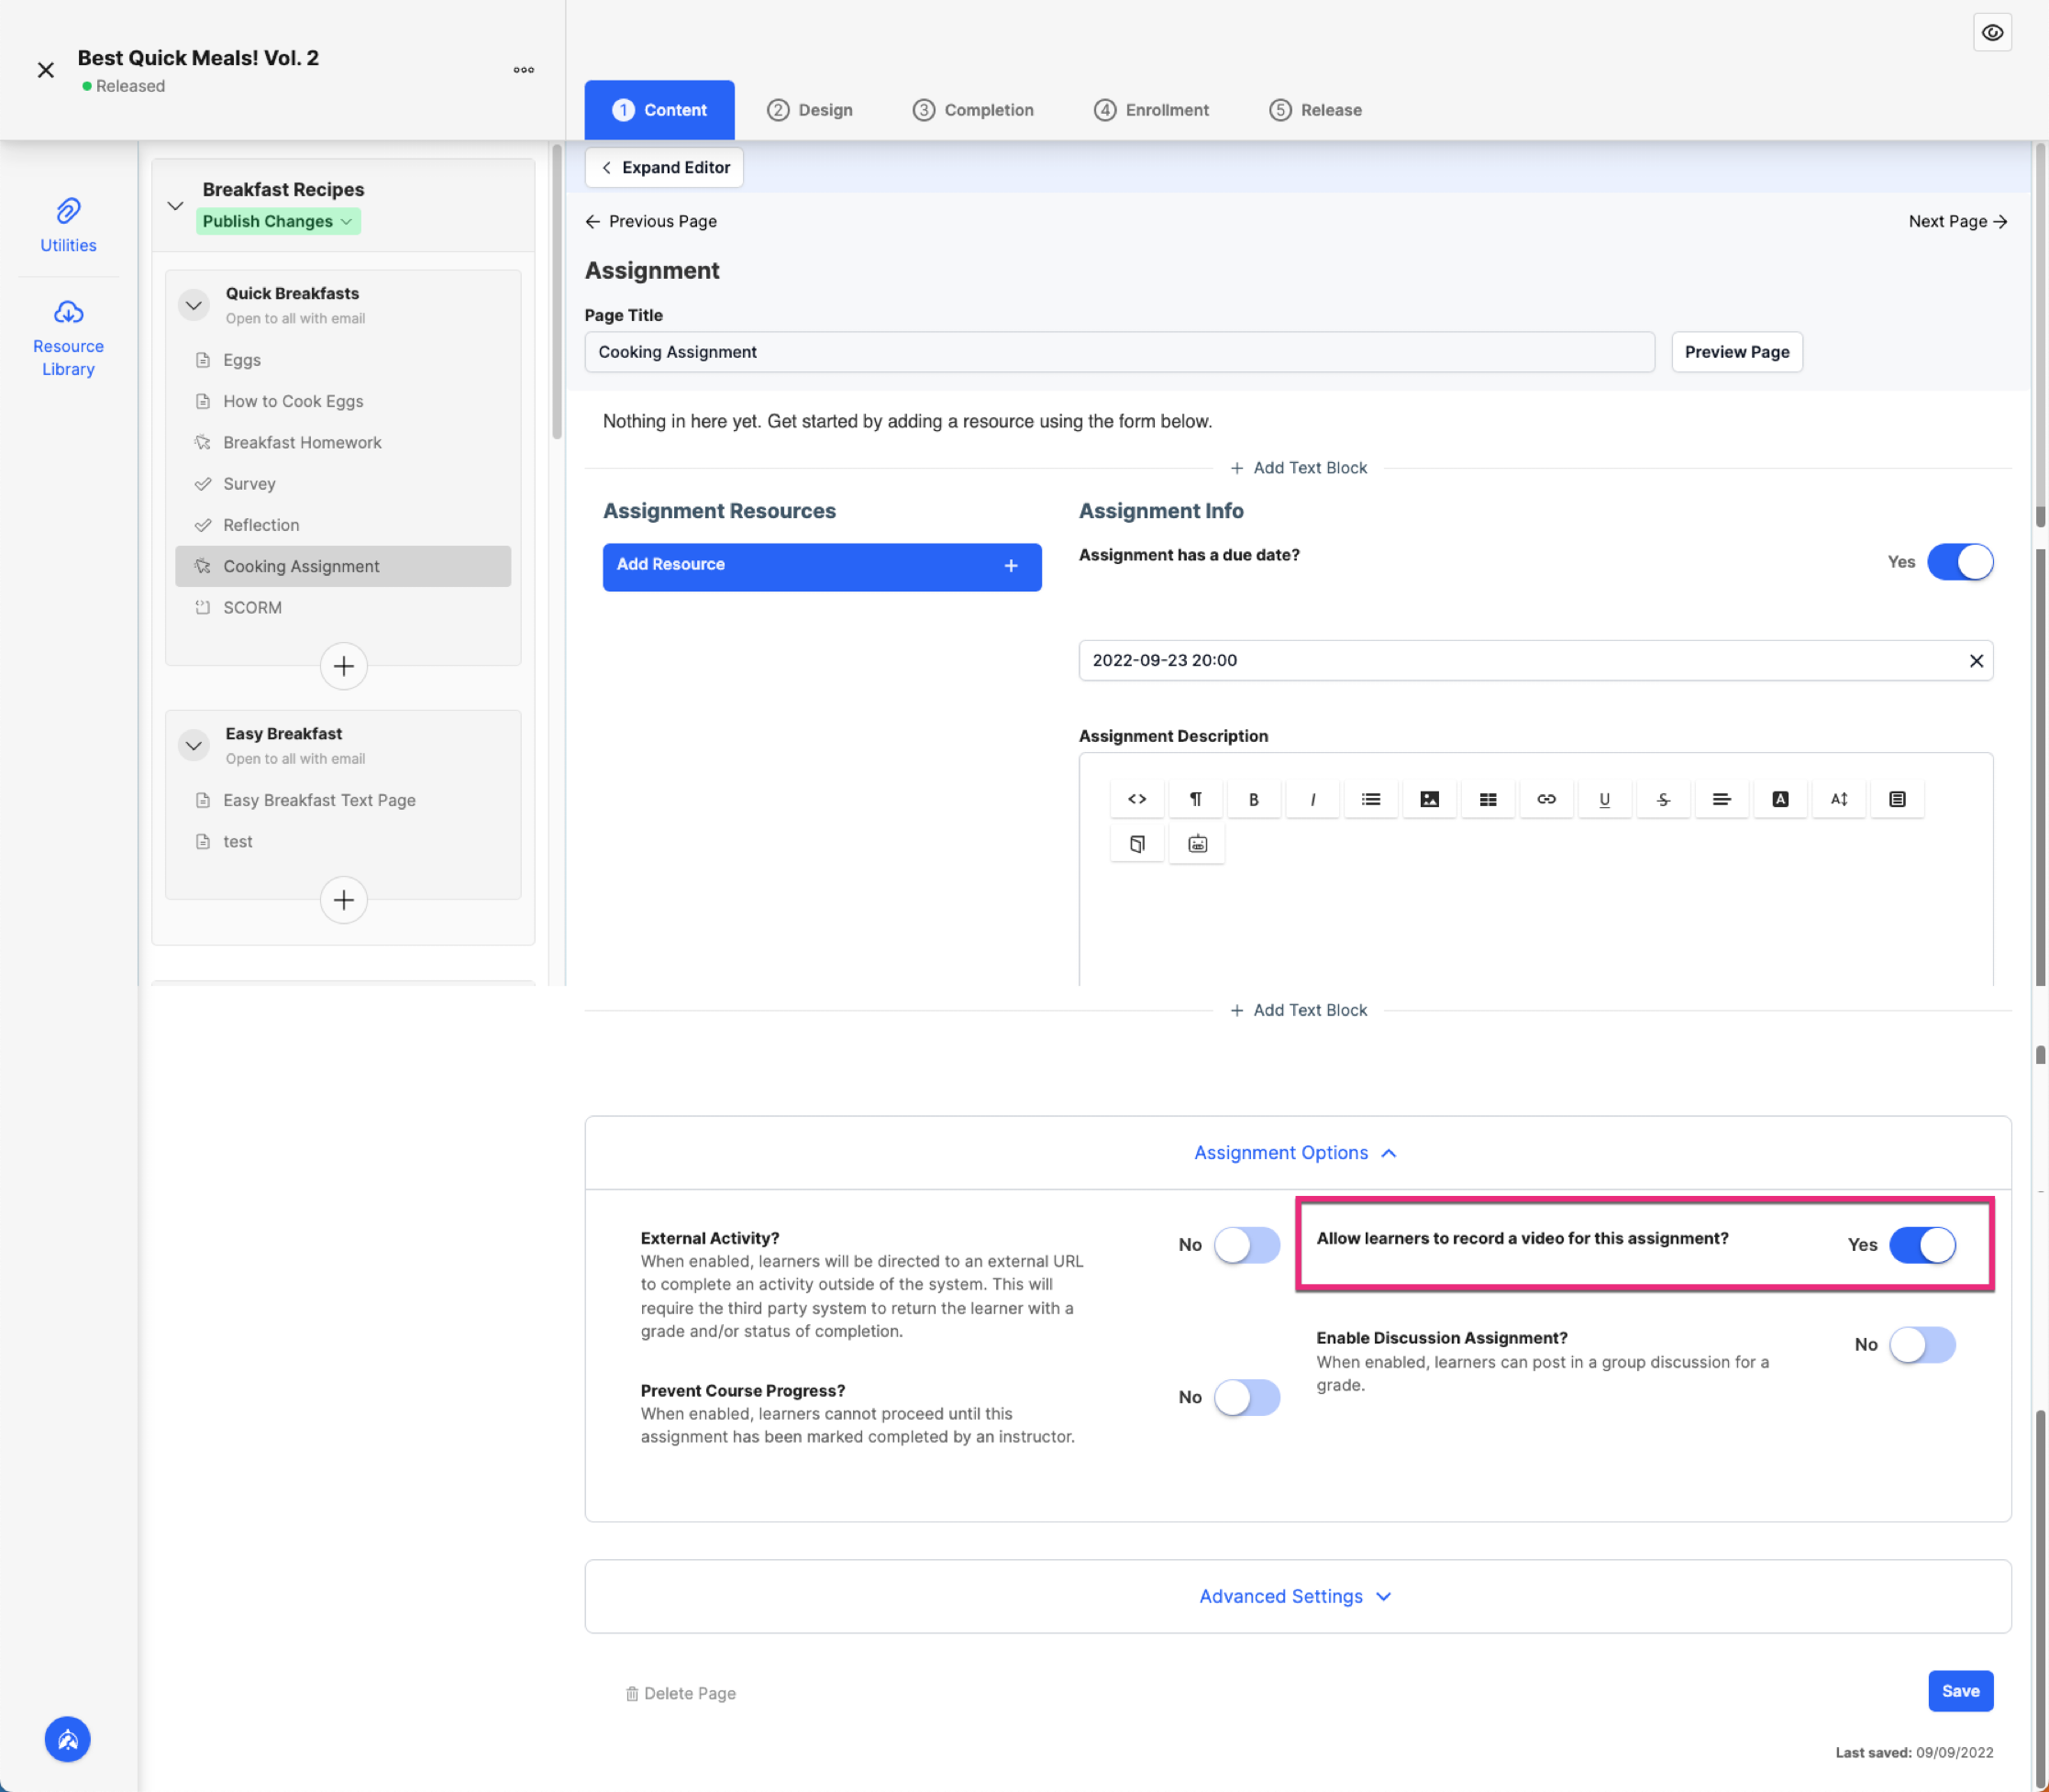
Task: Switch to the Completion tab
Action: [972, 110]
